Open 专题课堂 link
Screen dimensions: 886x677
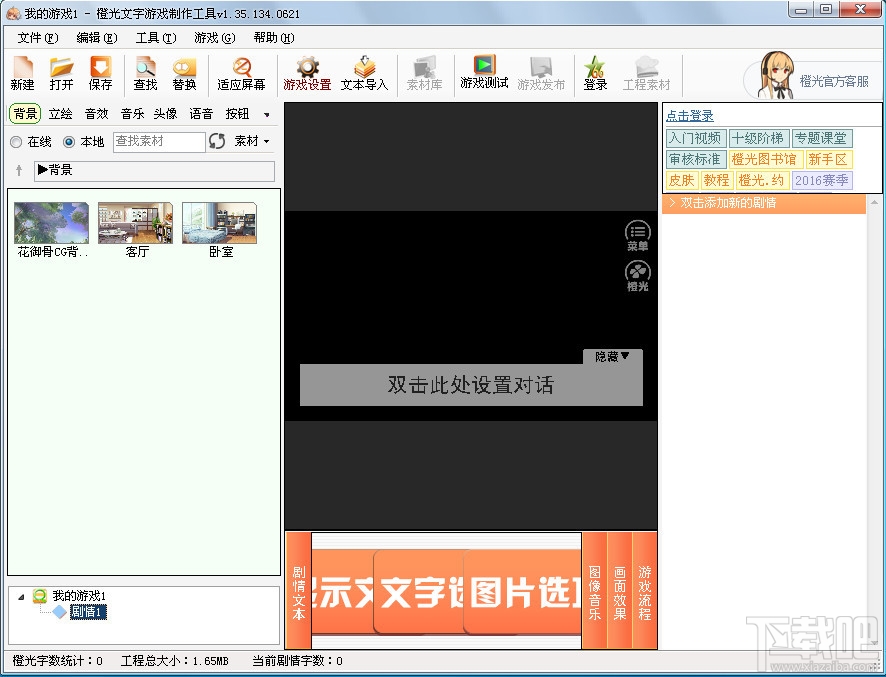[821, 138]
